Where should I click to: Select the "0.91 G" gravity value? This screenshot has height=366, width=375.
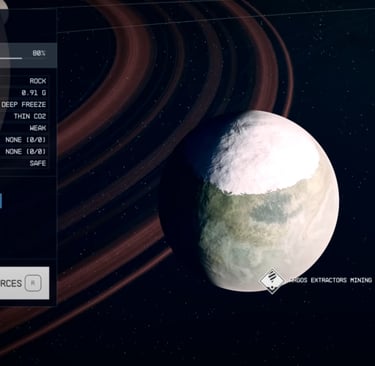(x=34, y=93)
